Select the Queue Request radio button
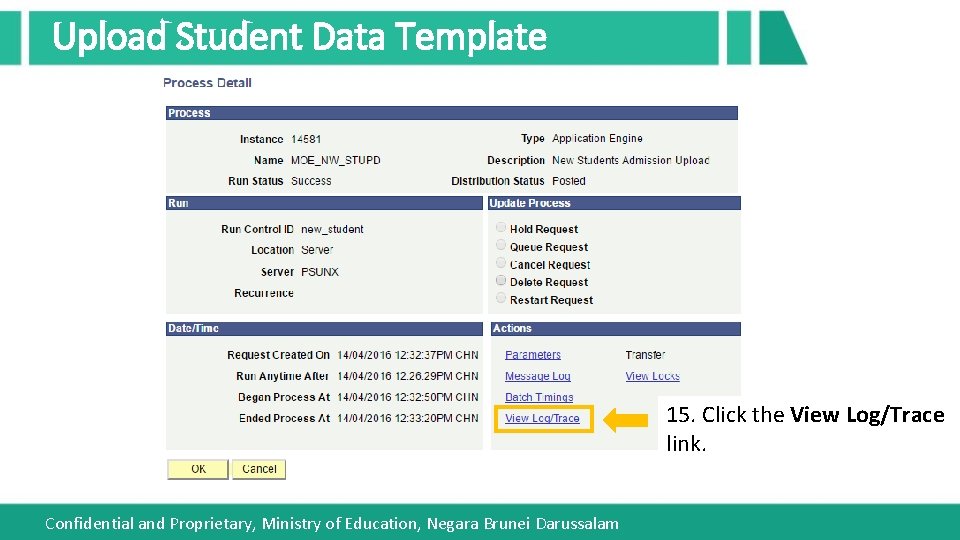 [501, 246]
